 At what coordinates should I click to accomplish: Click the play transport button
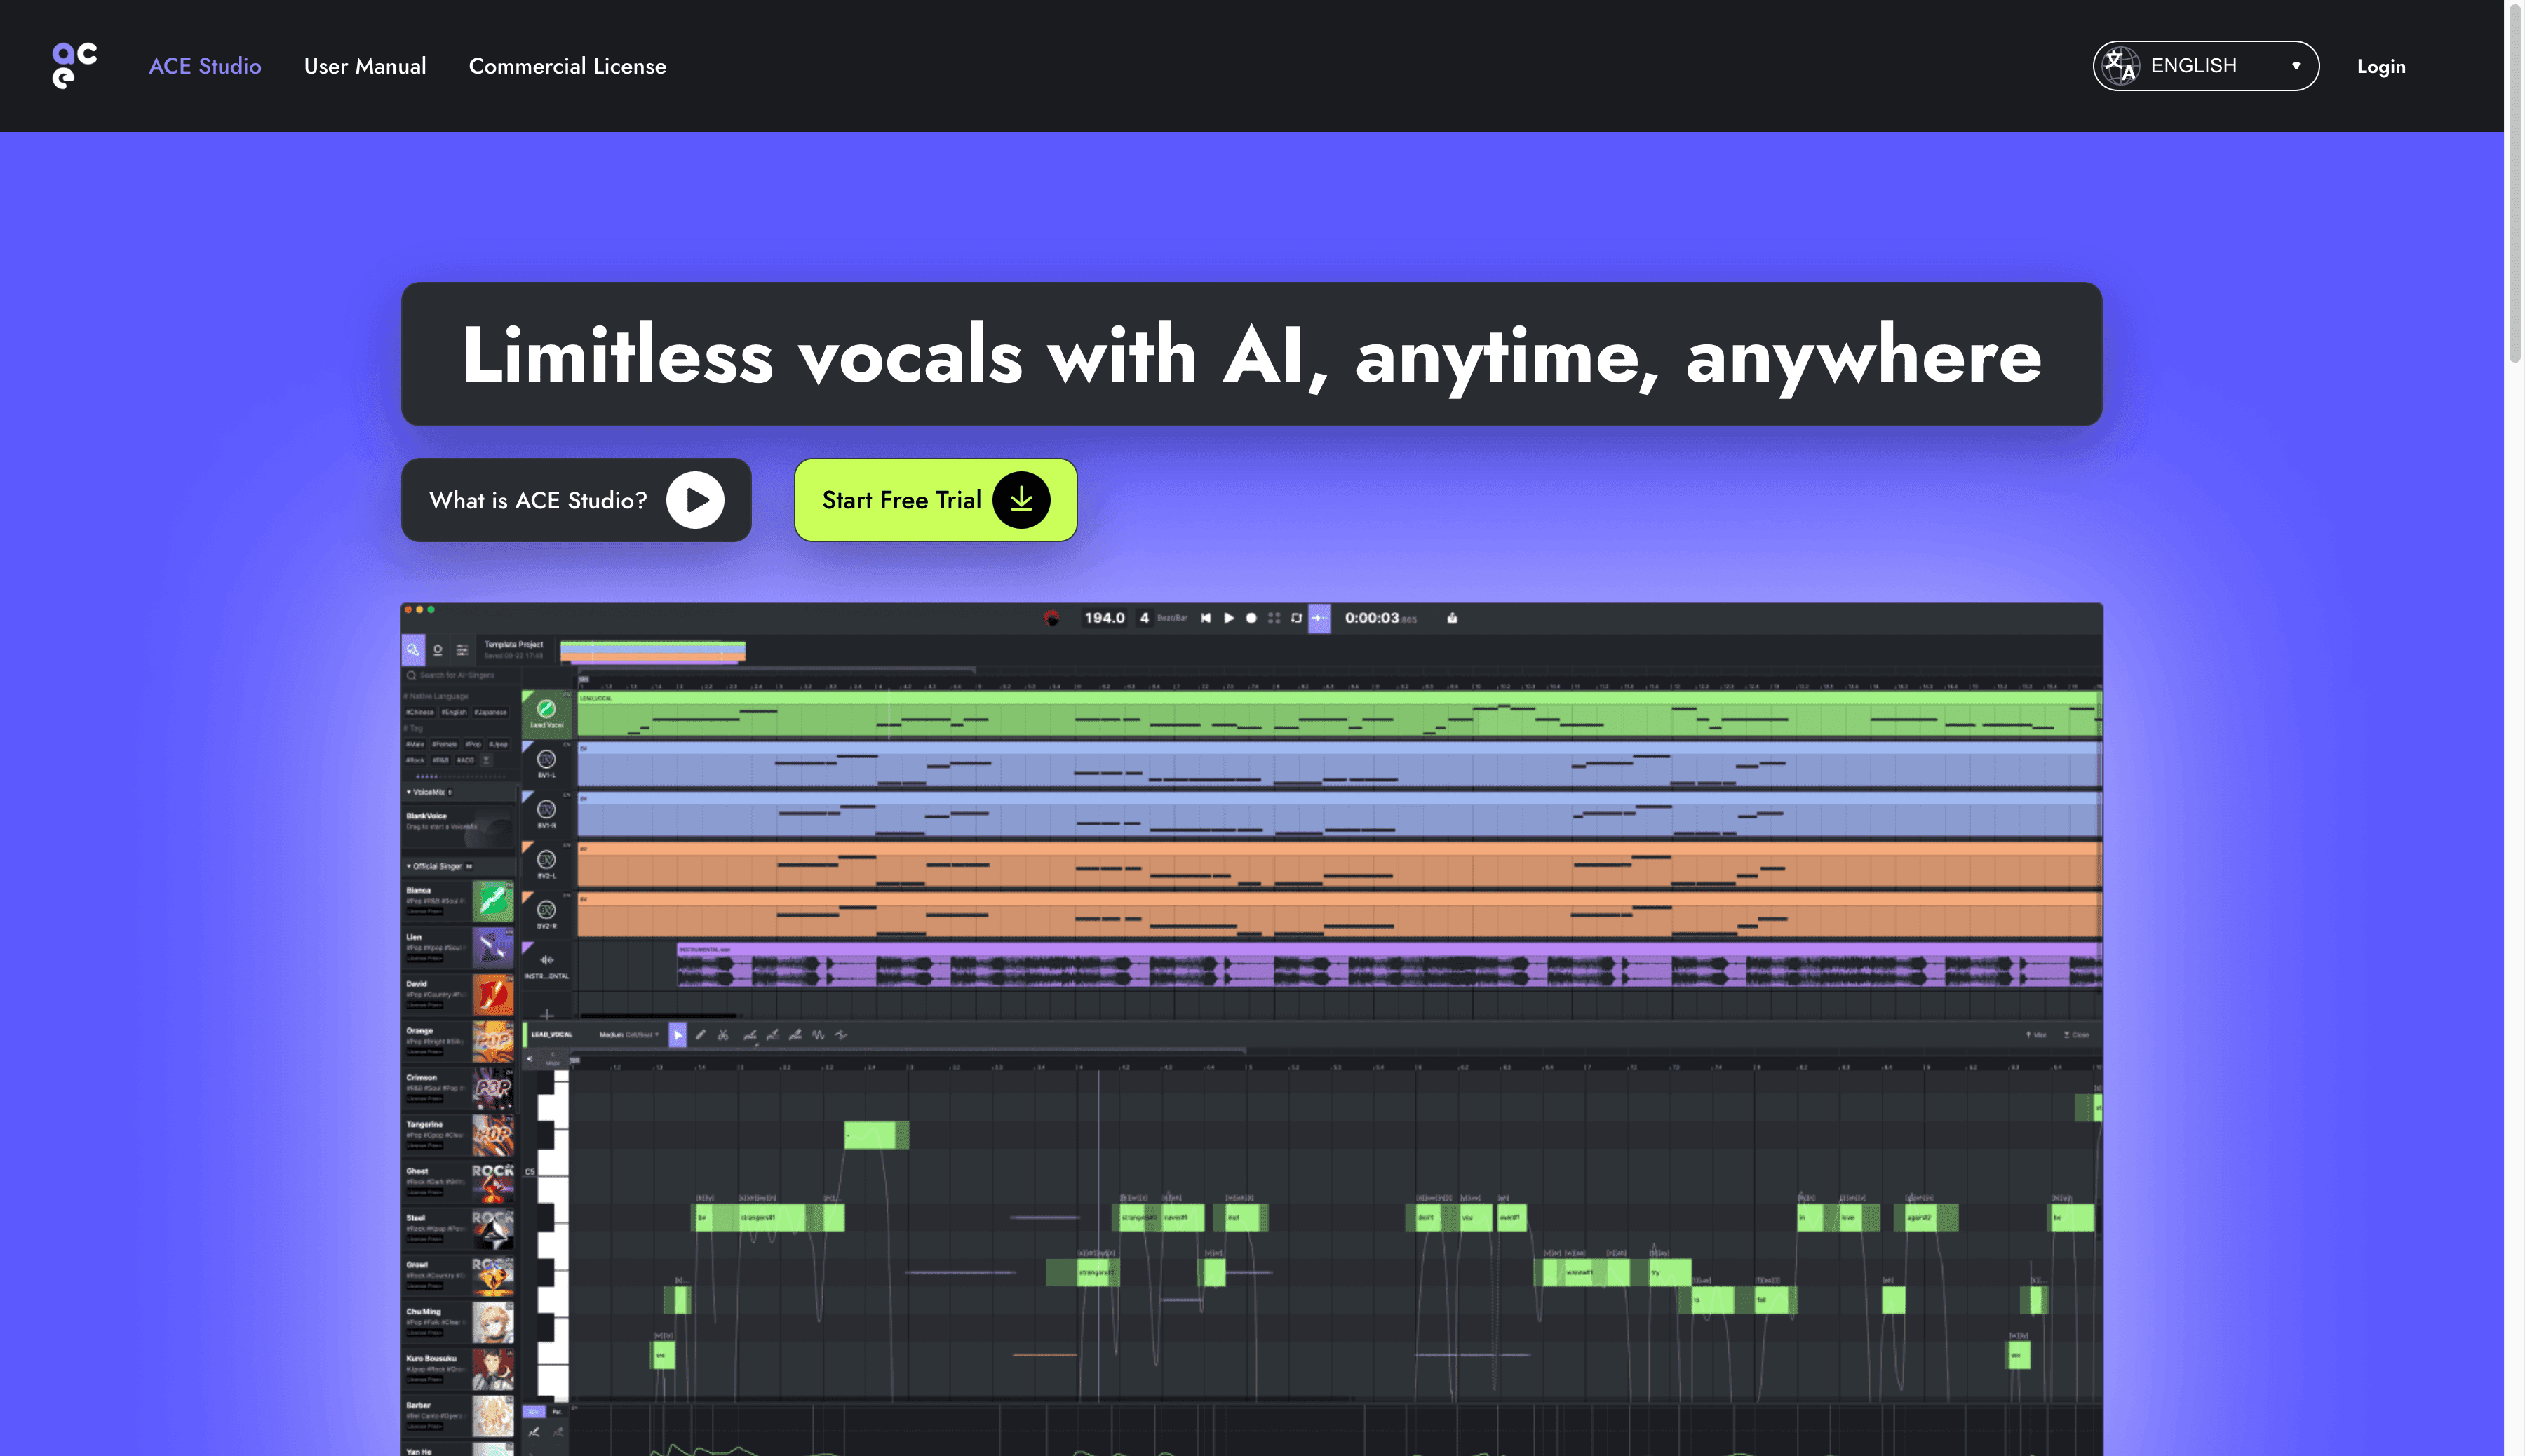point(1229,618)
